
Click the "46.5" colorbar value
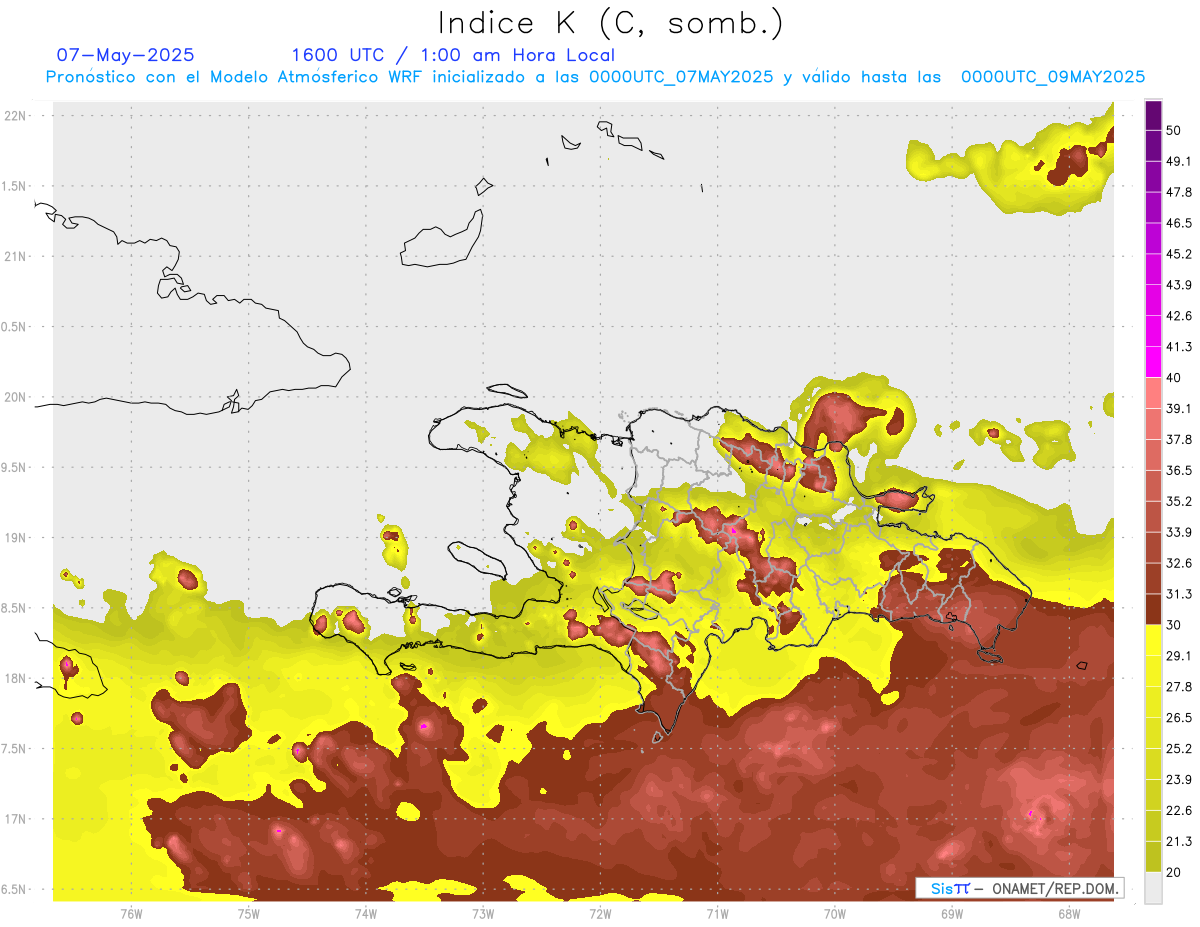(x=1178, y=223)
